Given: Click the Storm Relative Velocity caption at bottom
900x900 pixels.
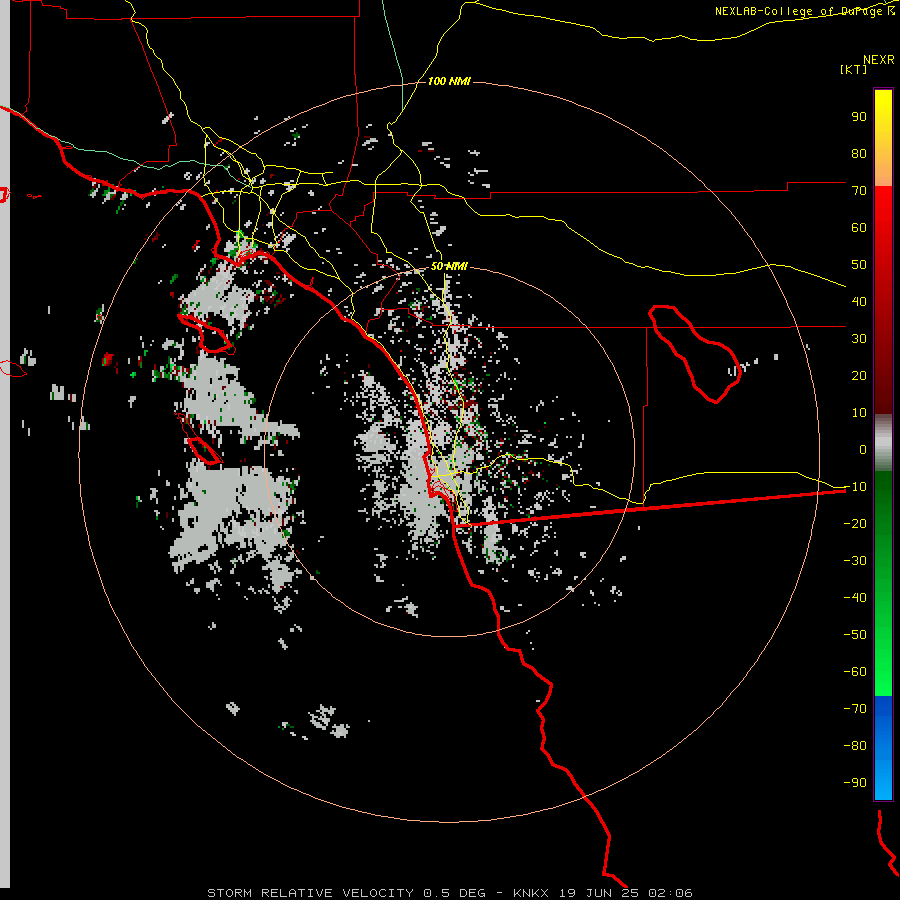Looking at the screenshot, I should pyautogui.click(x=450, y=893).
